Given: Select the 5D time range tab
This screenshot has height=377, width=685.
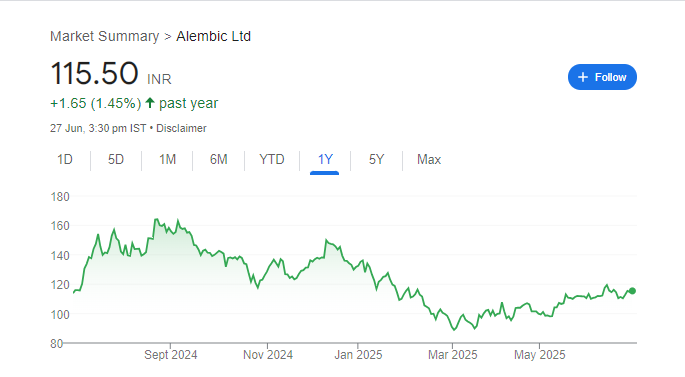Looking at the screenshot, I should coord(116,159).
